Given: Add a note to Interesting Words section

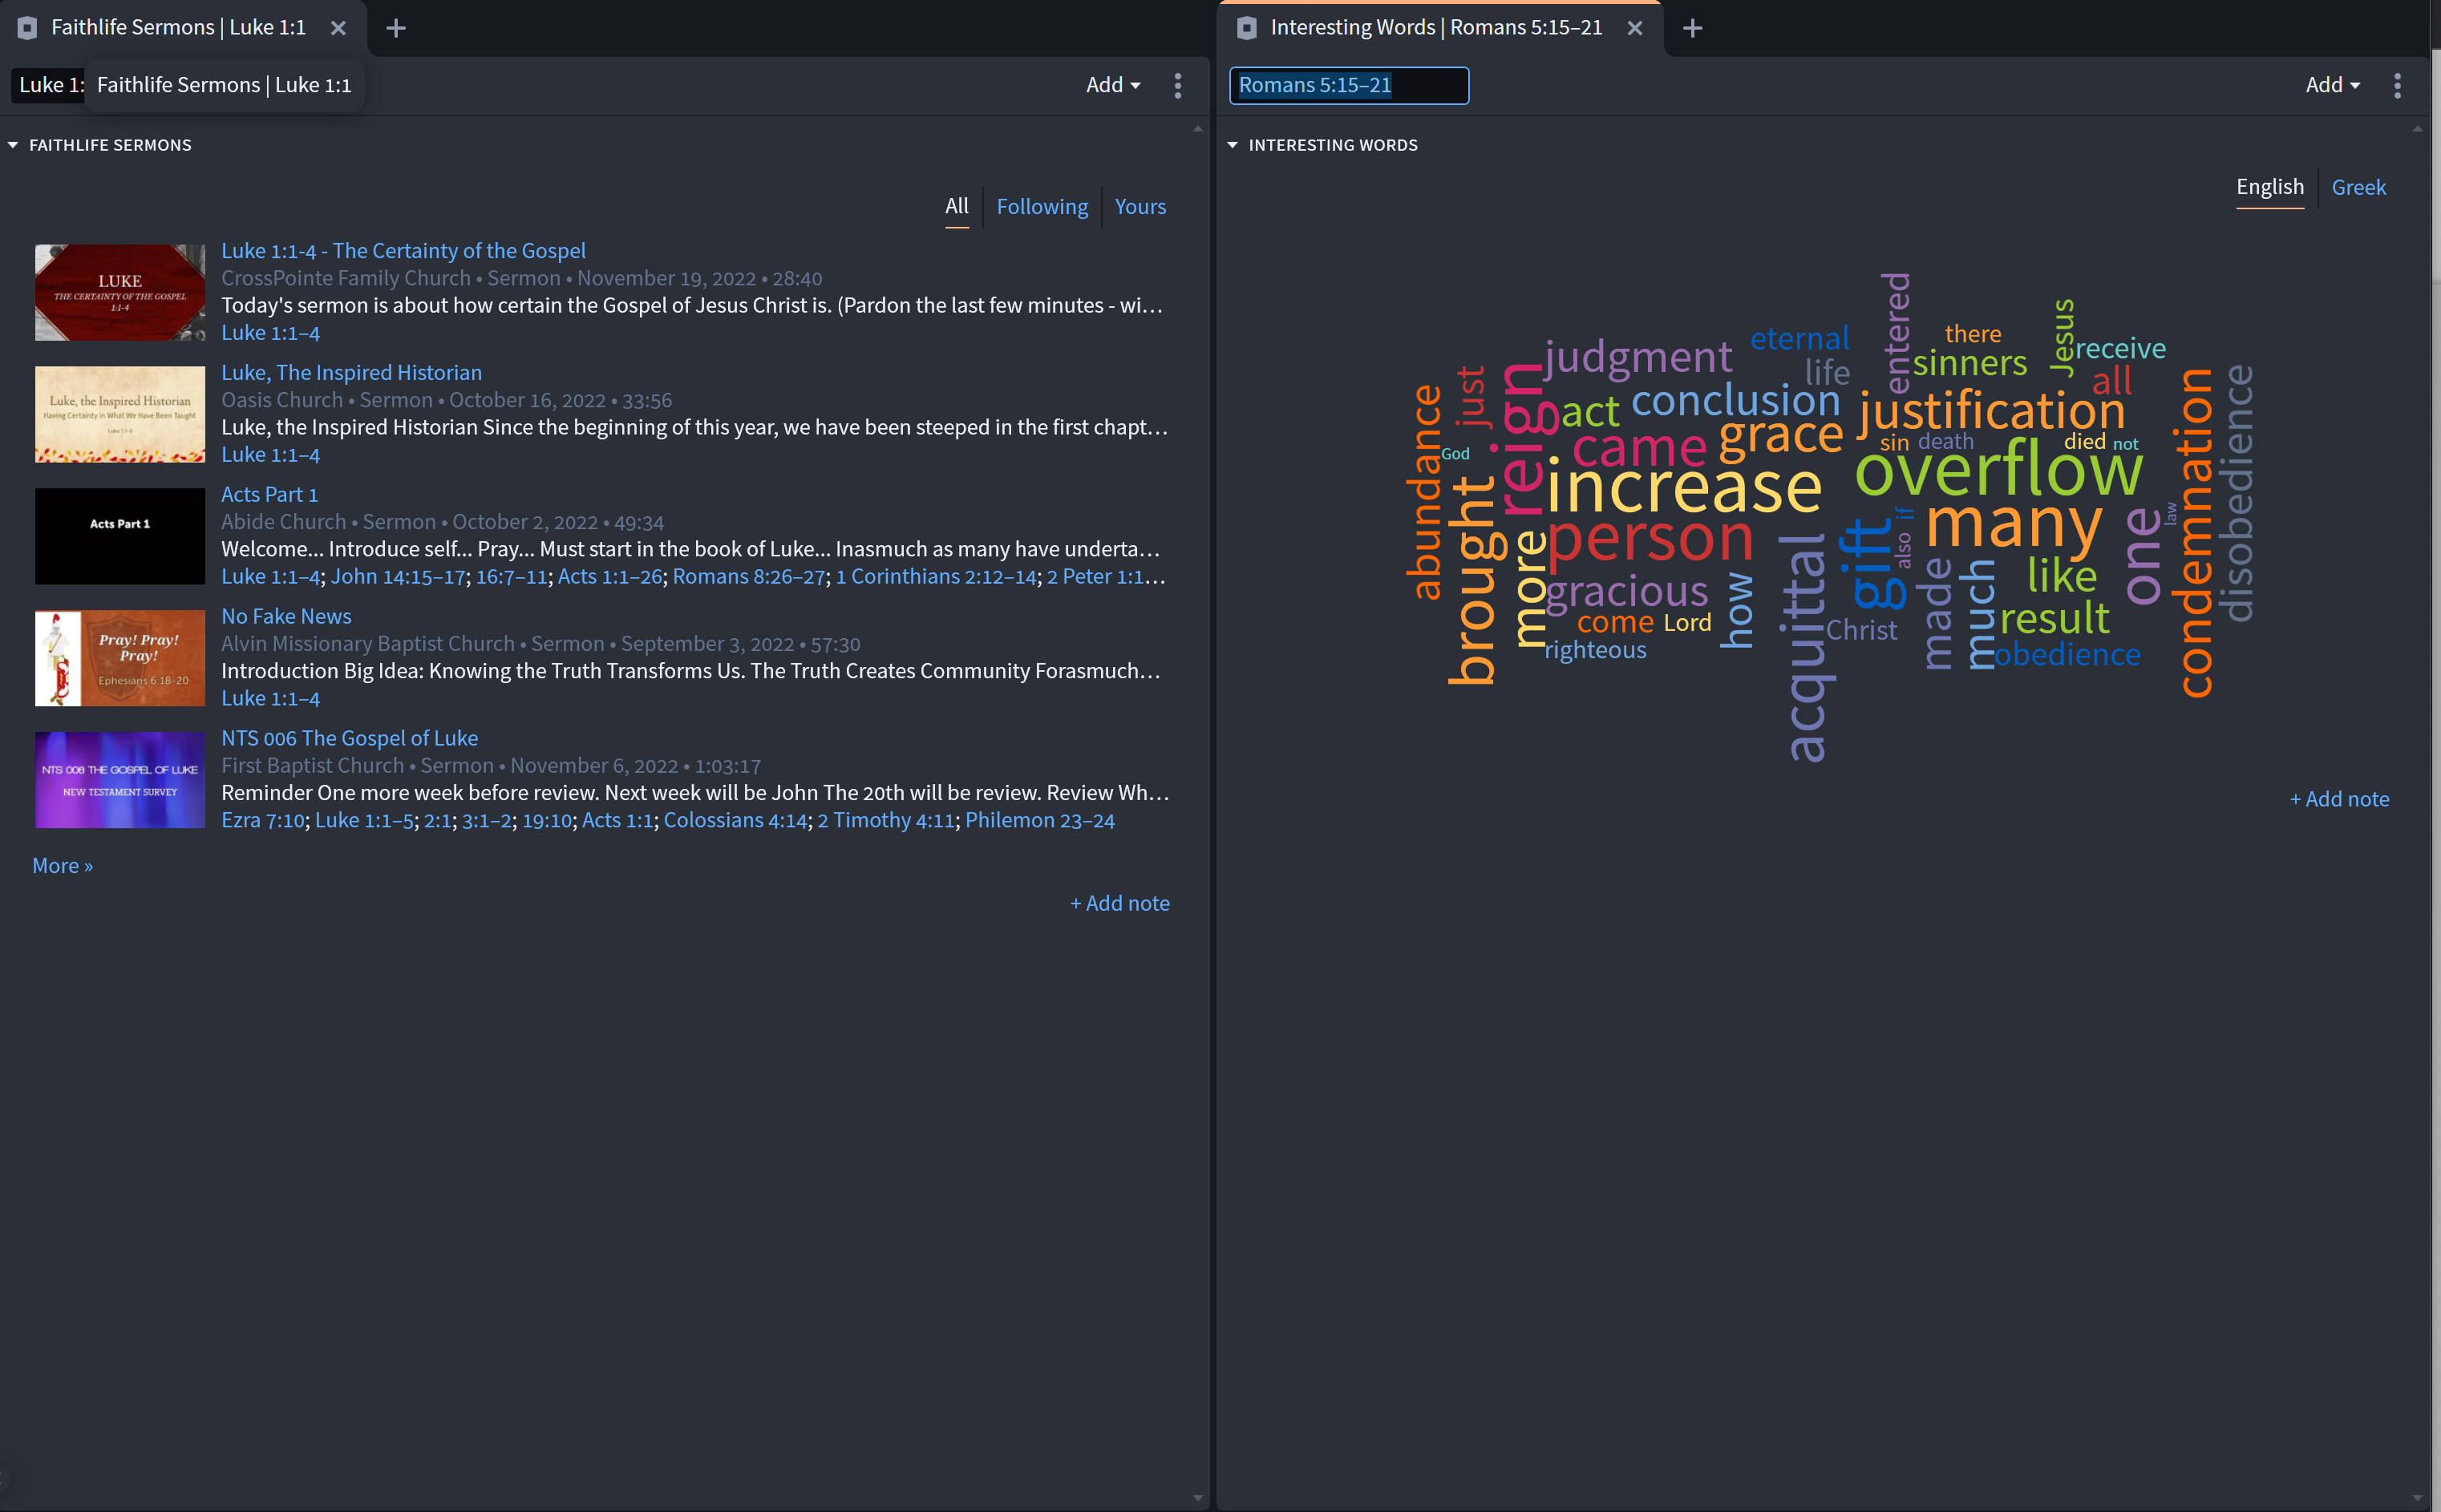Looking at the screenshot, I should [x=2339, y=799].
